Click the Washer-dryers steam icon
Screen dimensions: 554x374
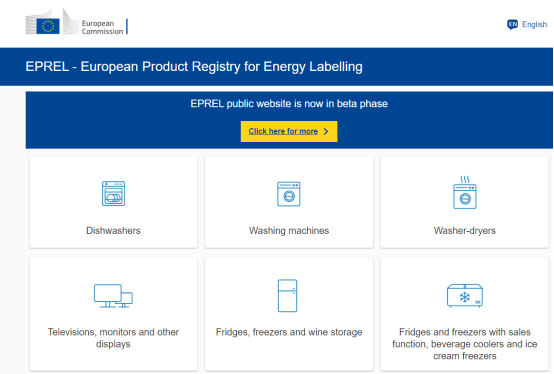(x=465, y=192)
